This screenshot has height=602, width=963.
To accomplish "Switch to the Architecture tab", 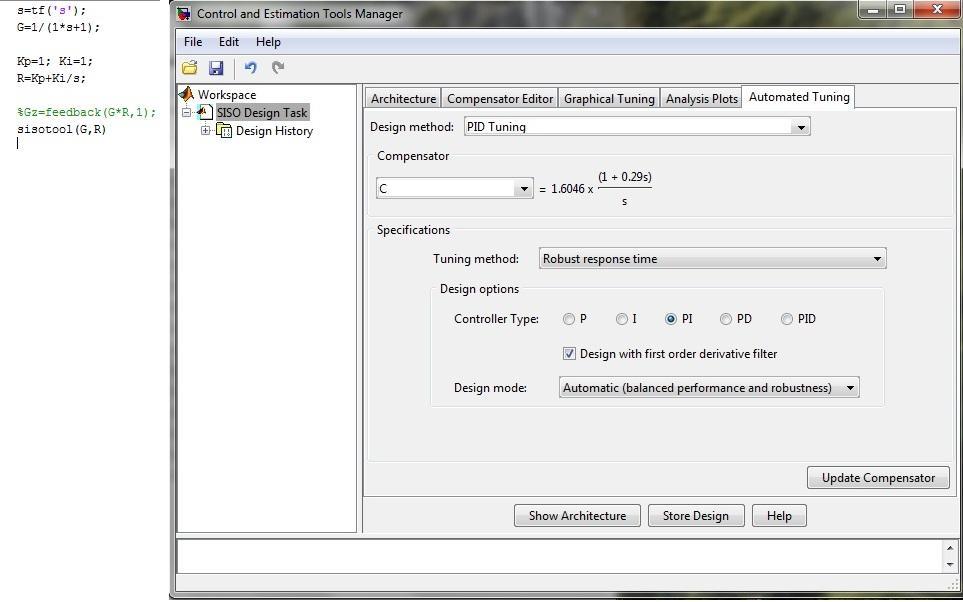I will [404, 98].
